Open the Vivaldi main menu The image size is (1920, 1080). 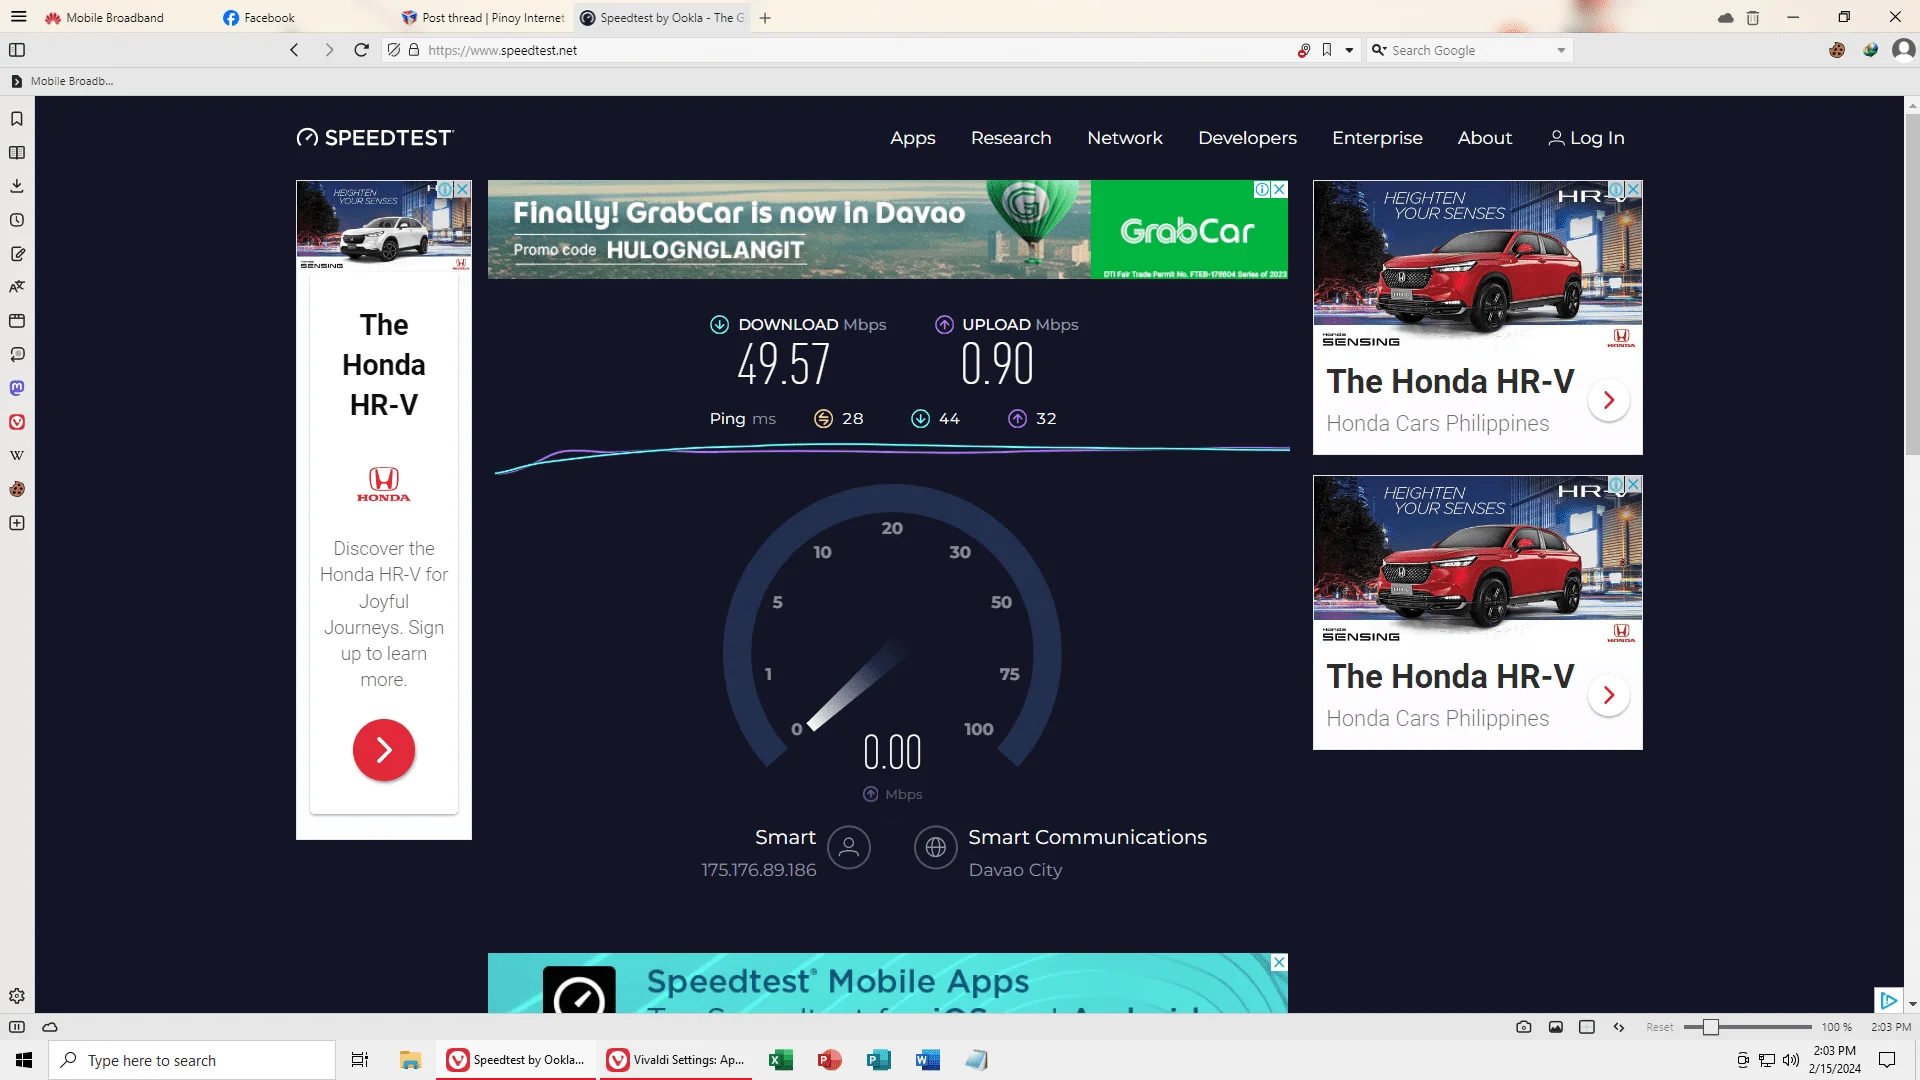(x=18, y=17)
